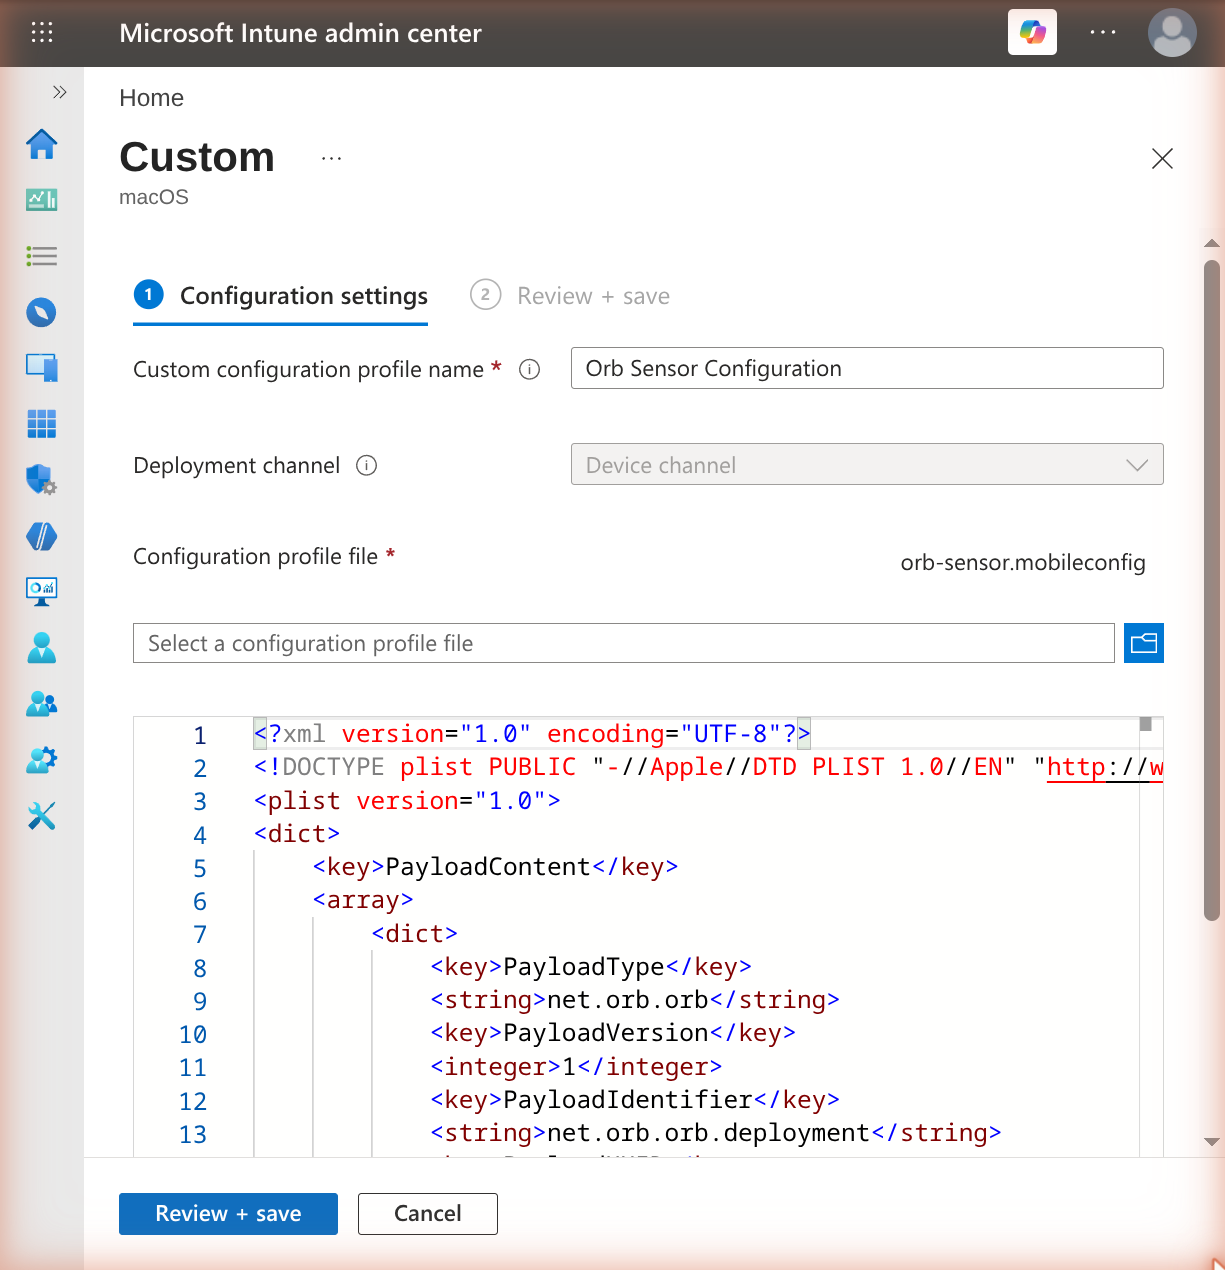Screen dimensions: 1225x1270
Task: Click the PayloadVersion key on line 10
Action: [613, 1033]
